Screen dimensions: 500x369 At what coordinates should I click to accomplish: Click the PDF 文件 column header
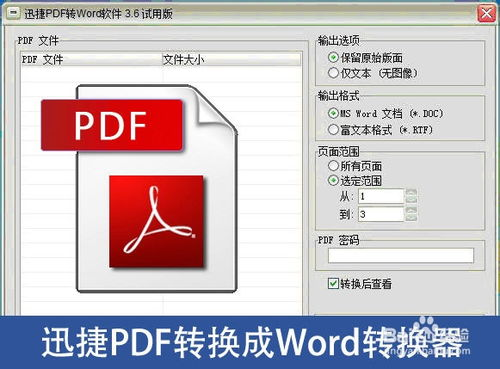click(x=92, y=60)
